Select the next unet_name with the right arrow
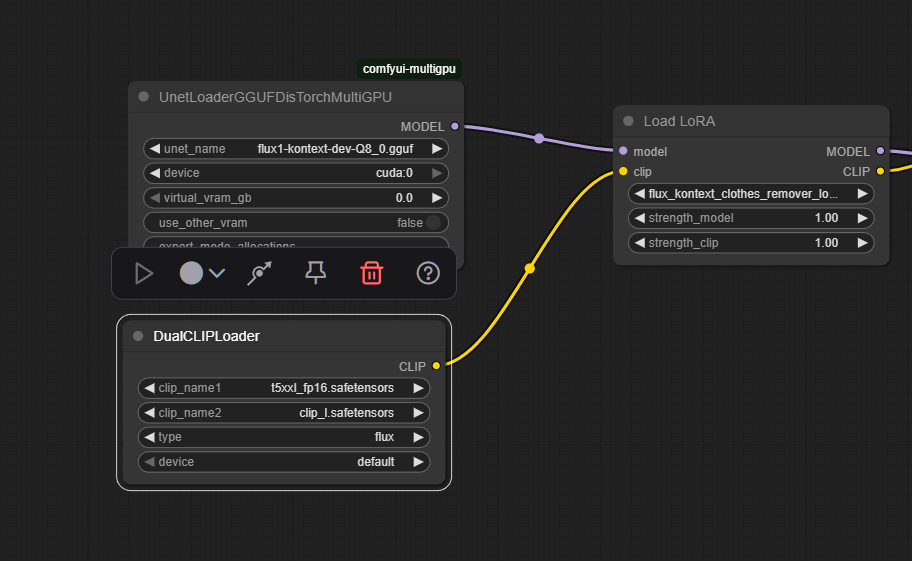Screen dimensions: 912x561 pyautogui.click(x=437, y=149)
